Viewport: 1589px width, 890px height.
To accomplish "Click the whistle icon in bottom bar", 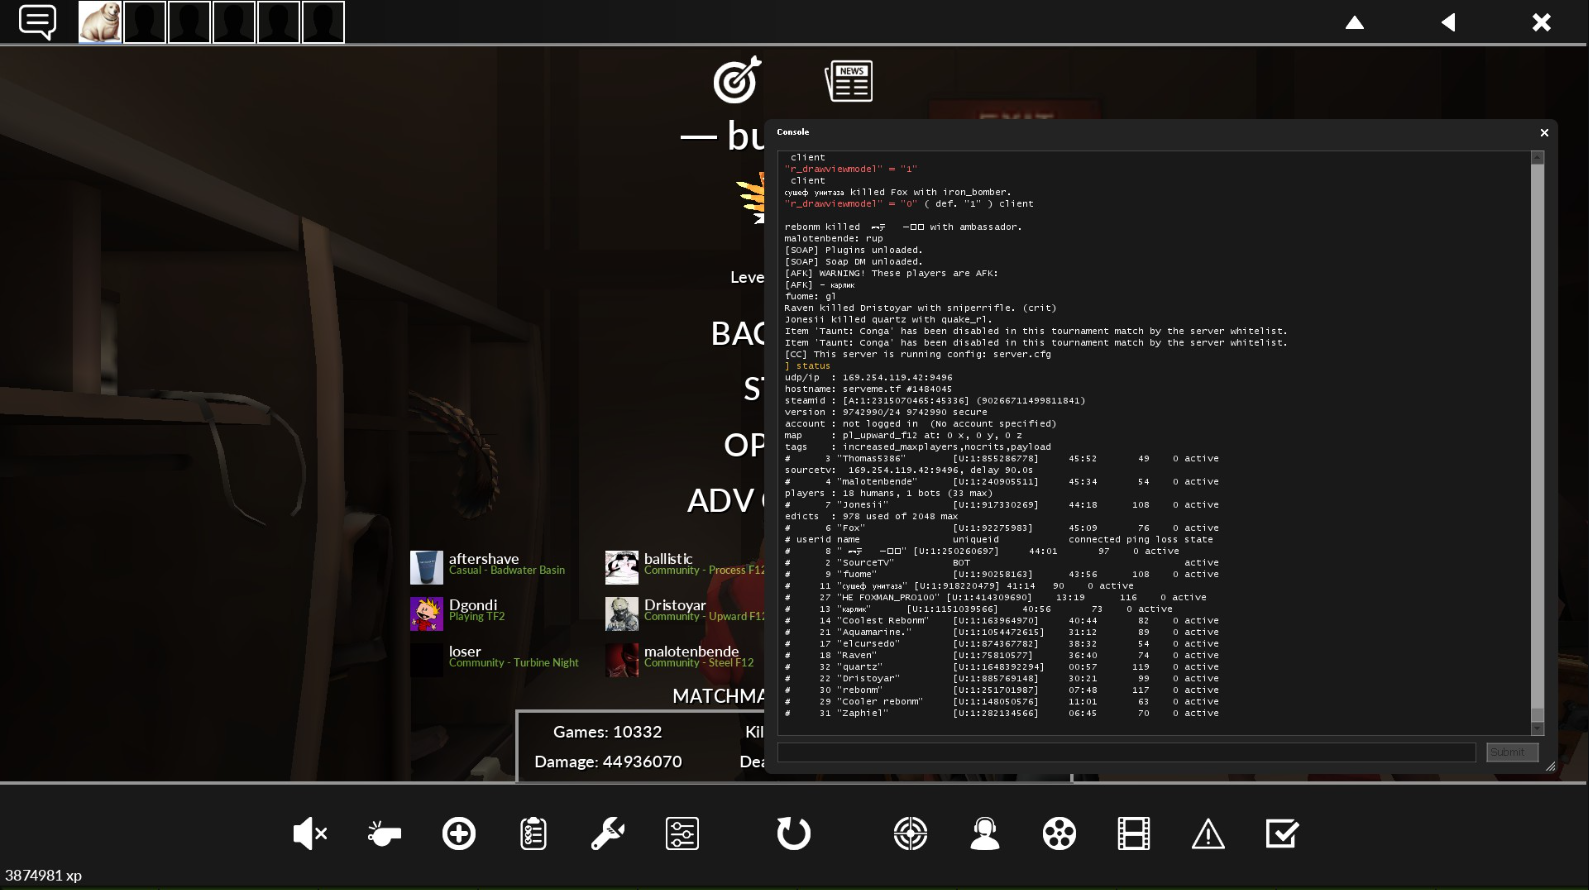I will point(384,834).
